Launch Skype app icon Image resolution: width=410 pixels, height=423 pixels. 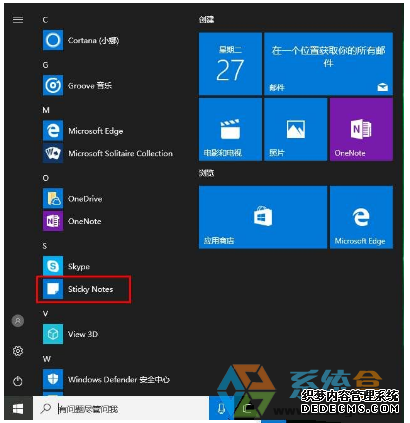[53, 266]
